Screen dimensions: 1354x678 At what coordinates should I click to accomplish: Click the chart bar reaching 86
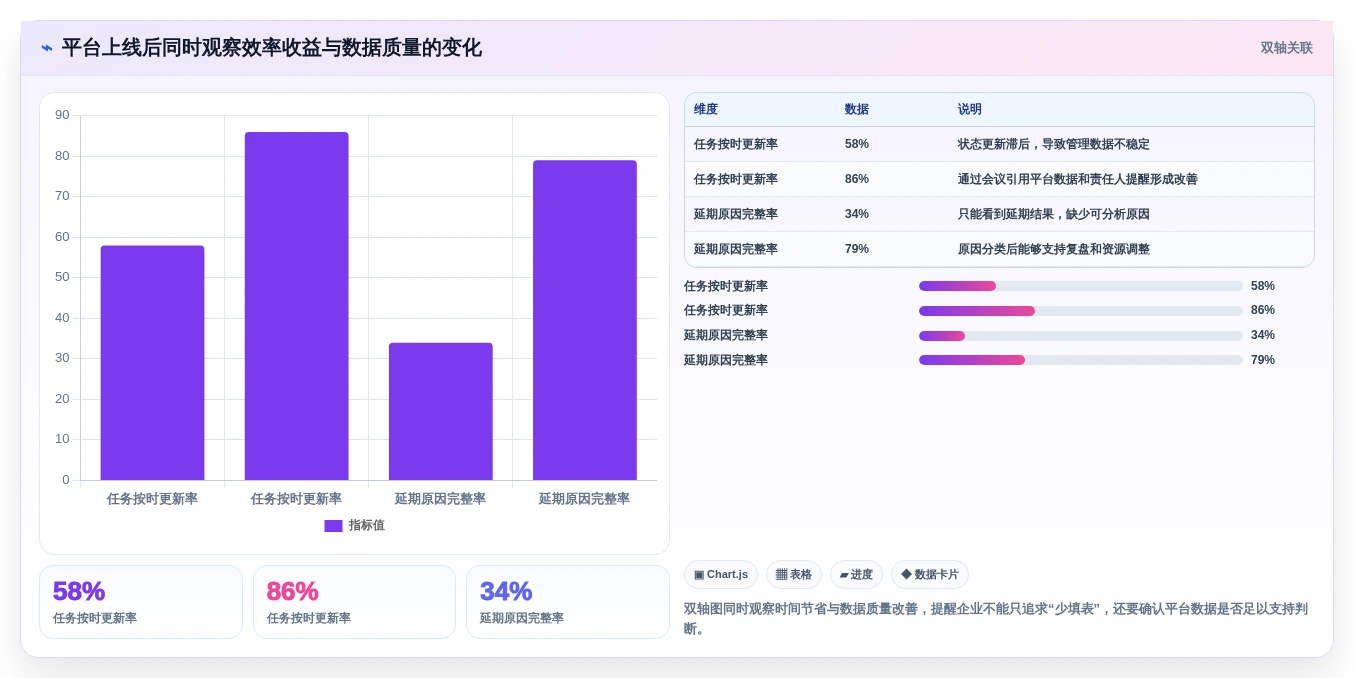296,306
